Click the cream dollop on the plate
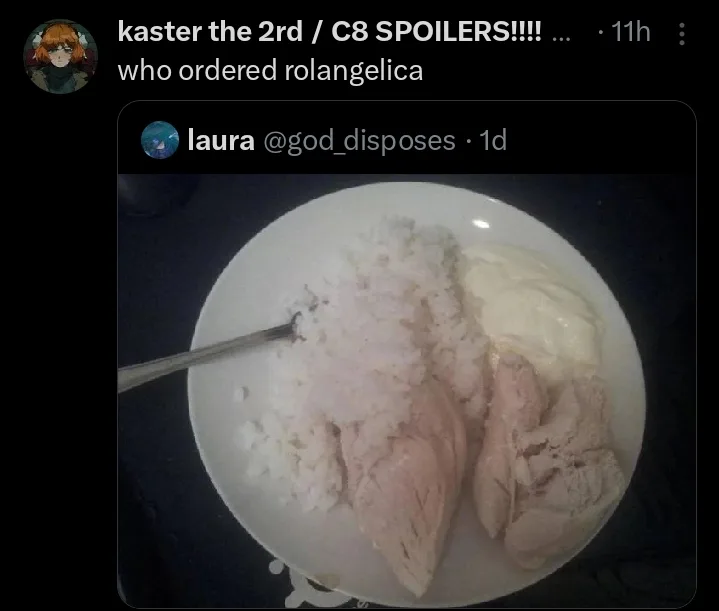The width and height of the screenshot is (719, 611). [x=534, y=305]
